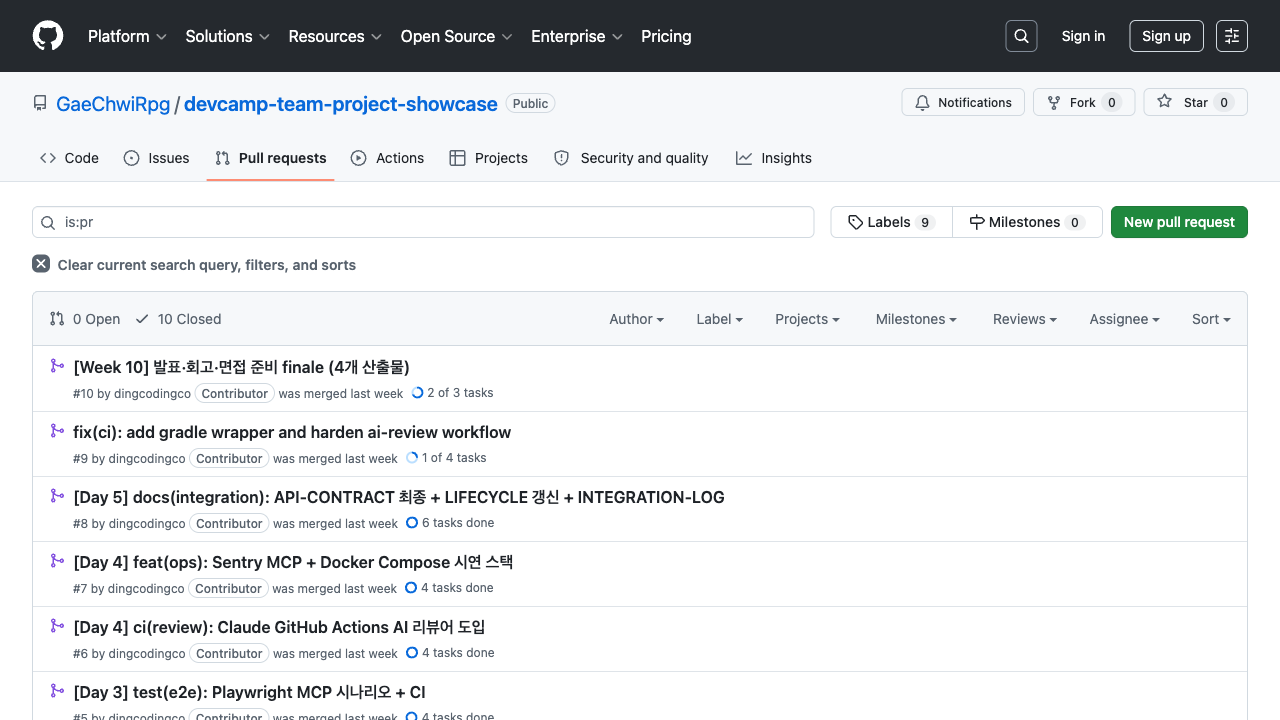
Task: Click the GitHub logo icon
Action: tap(48, 36)
